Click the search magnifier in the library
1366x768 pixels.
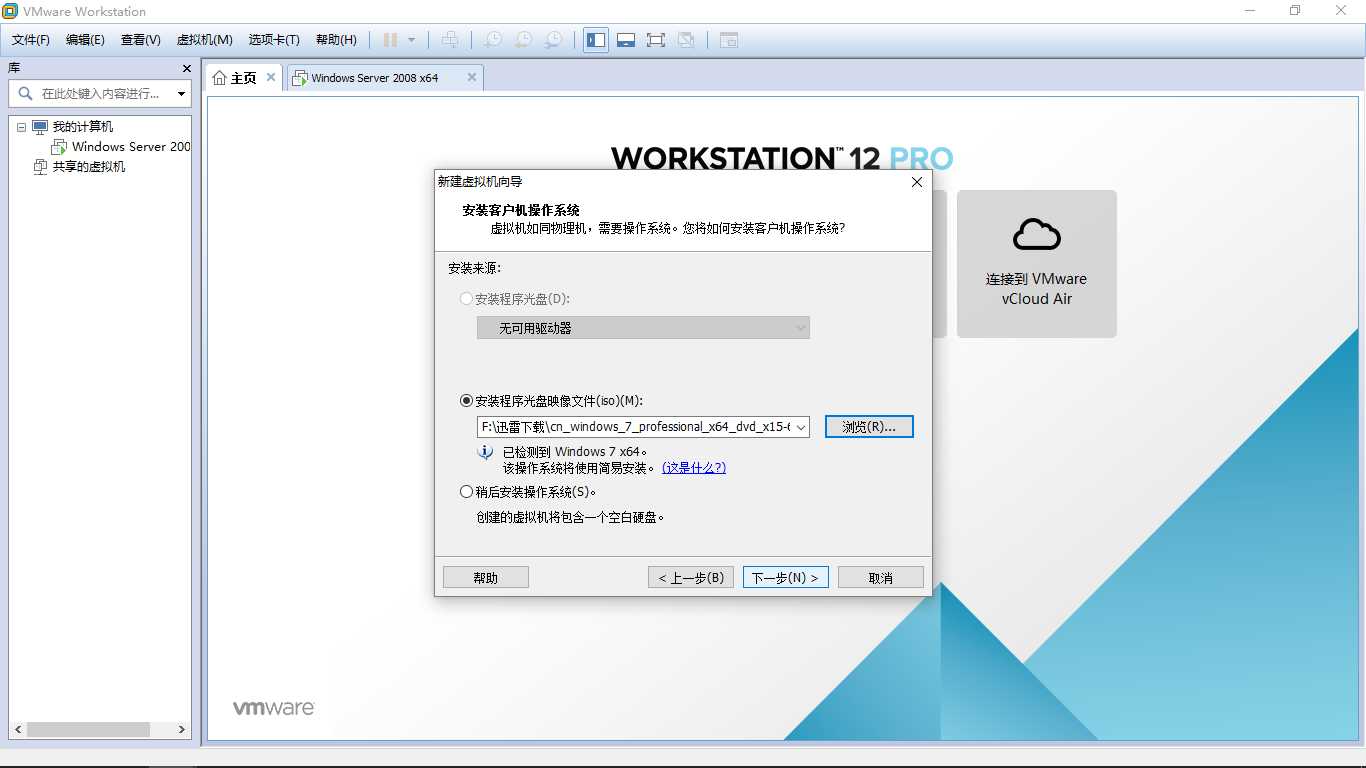pos(26,93)
